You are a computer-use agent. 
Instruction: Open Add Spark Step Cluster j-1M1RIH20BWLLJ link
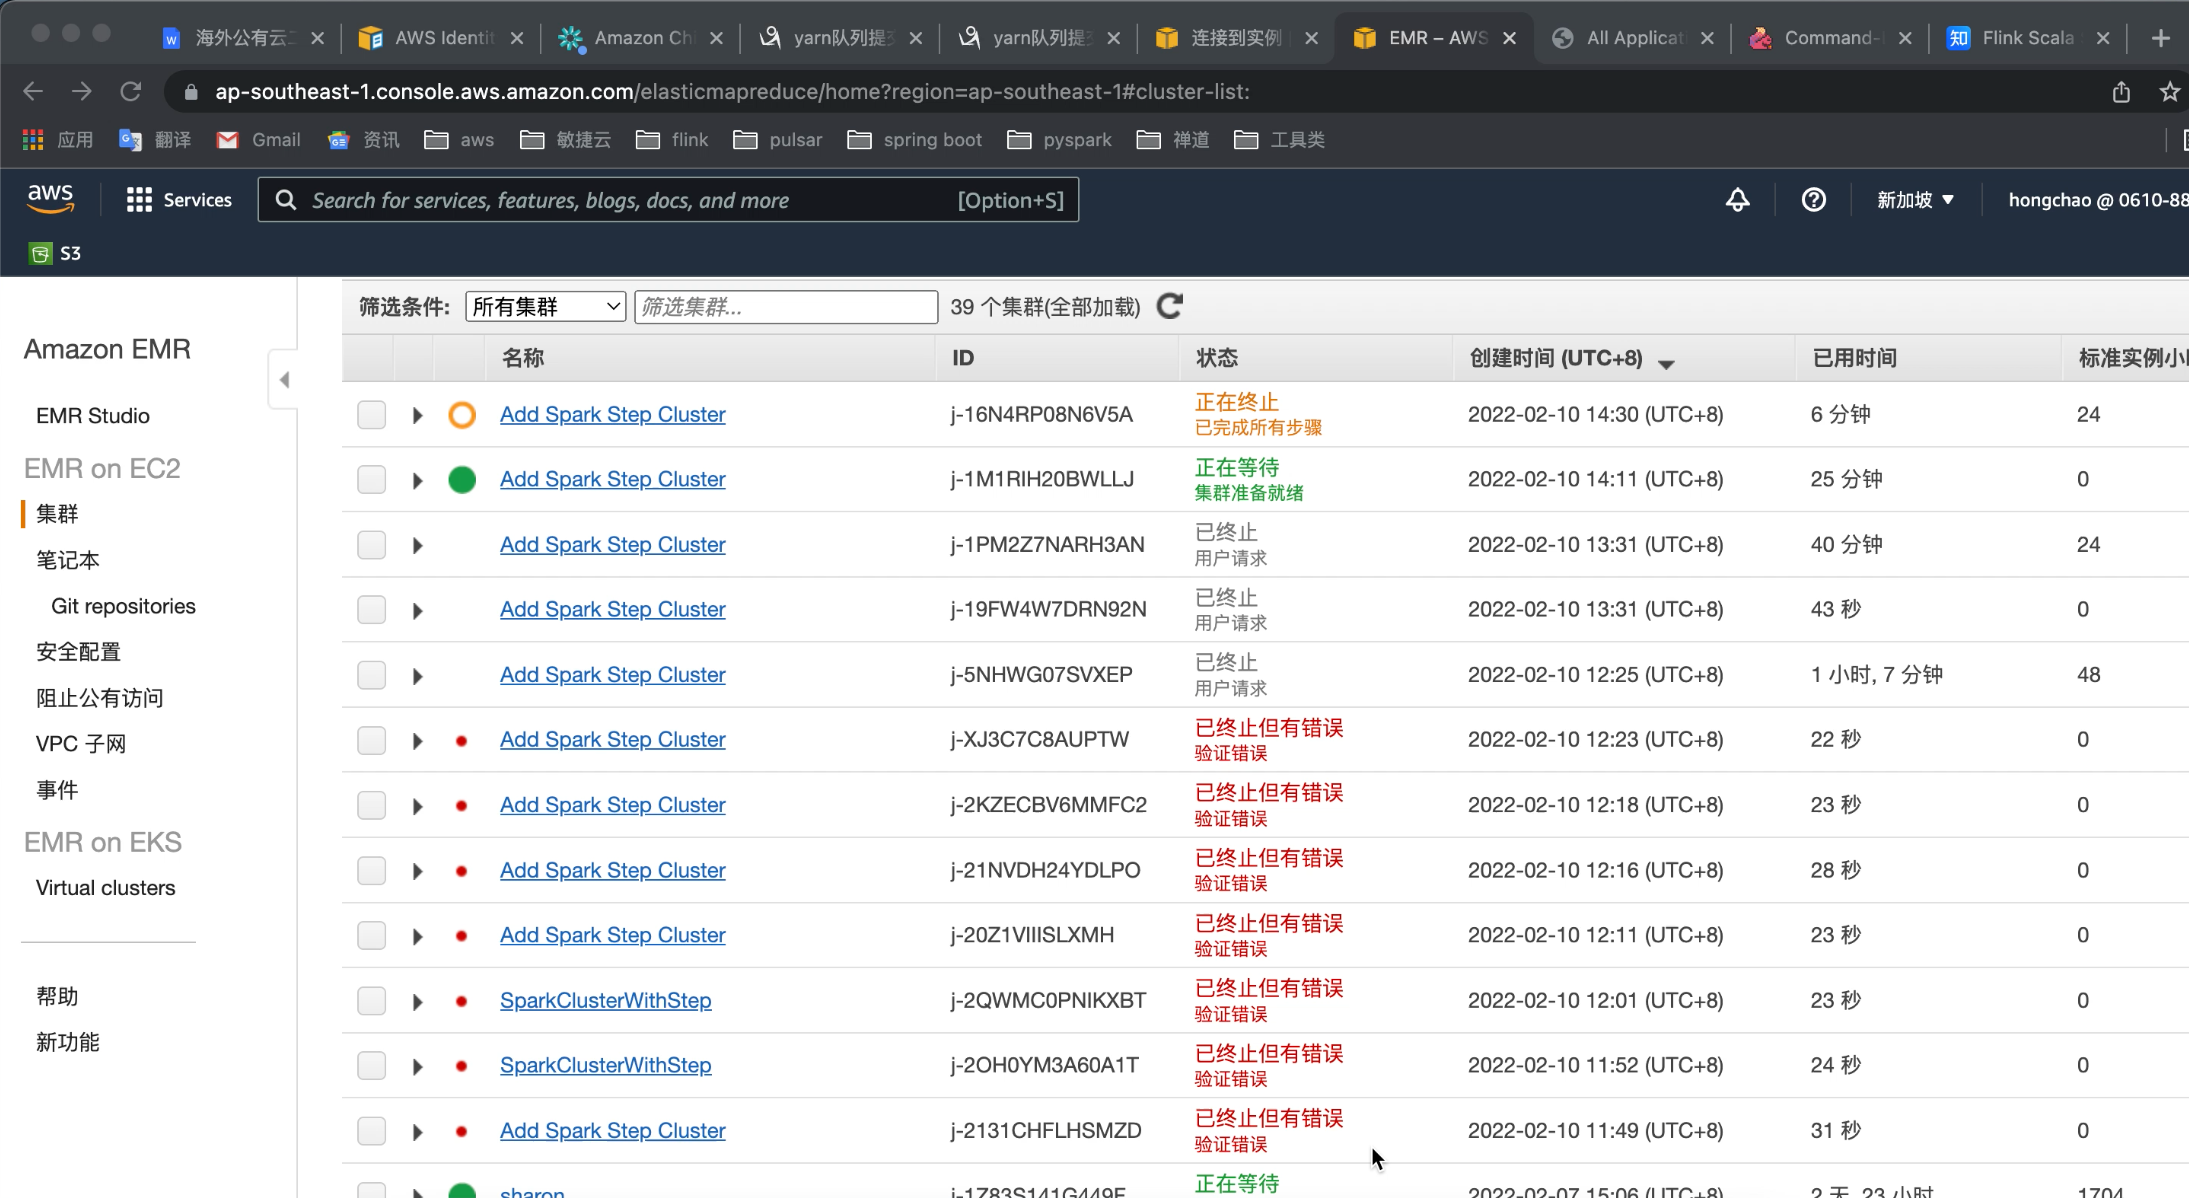tap(612, 479)
